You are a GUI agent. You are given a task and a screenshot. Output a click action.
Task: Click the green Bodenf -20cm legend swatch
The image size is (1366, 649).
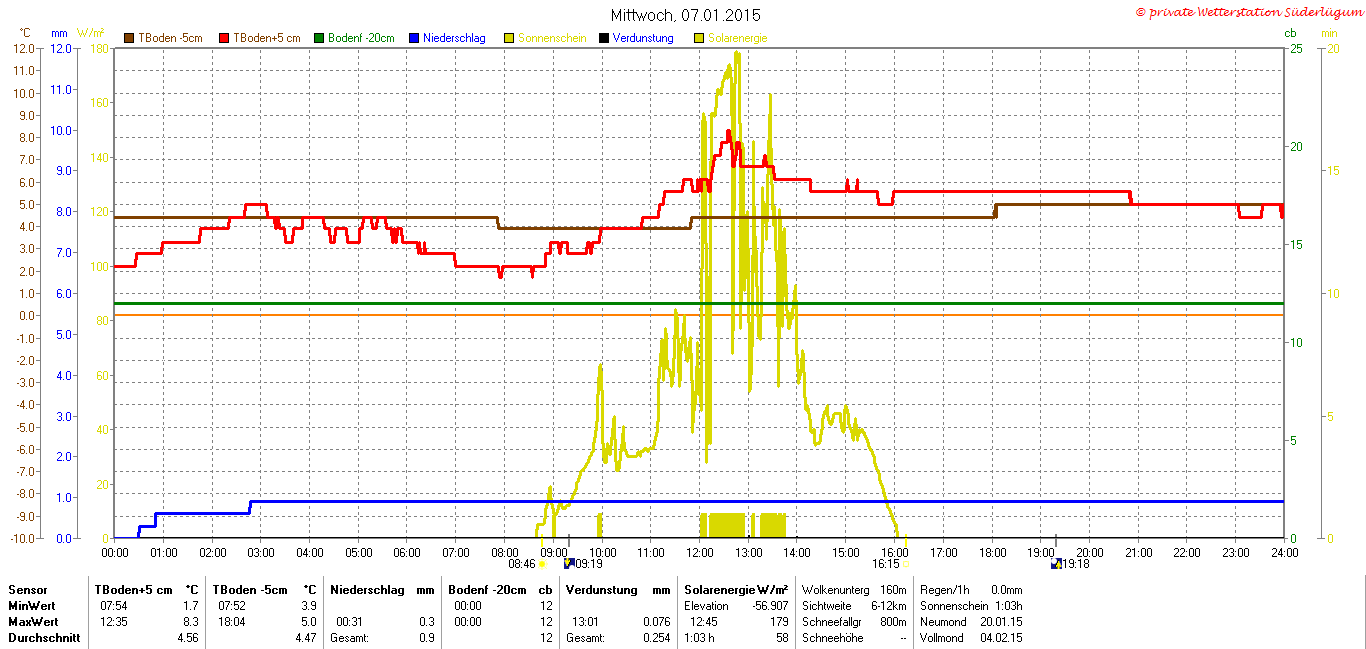click(319, 38)
